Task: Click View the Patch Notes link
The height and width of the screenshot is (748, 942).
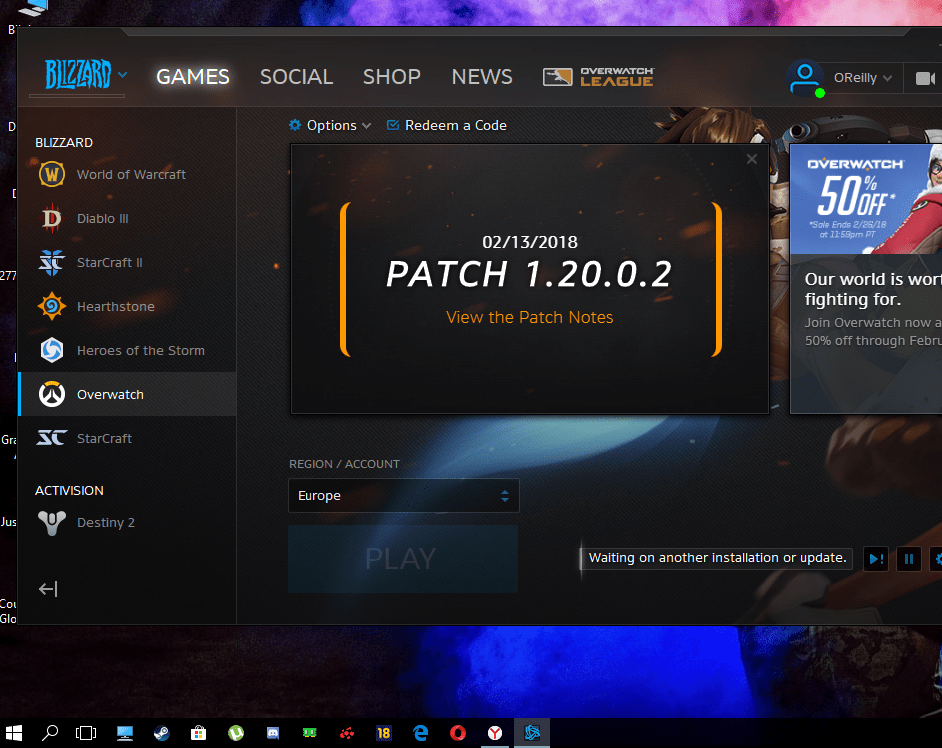Action: tap(529, 317)
